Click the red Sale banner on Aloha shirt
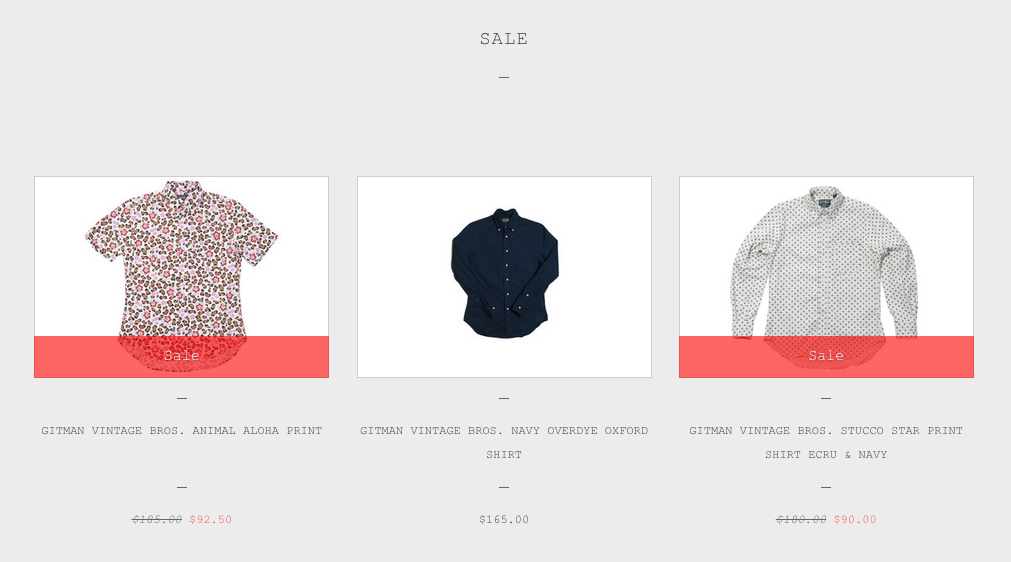Screen dimensions: 1011x562 [x=181, y=356]
